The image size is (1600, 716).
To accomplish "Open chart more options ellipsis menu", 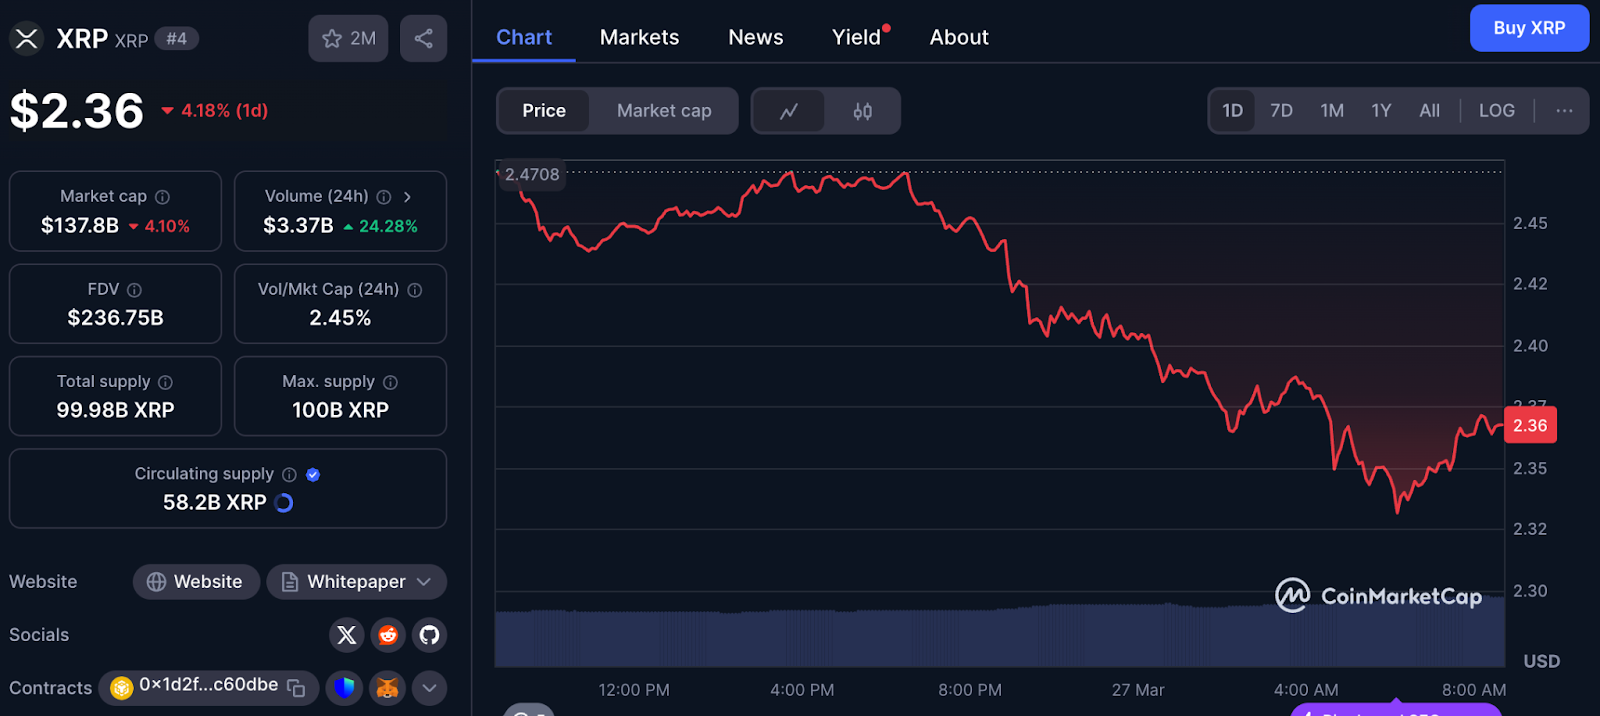I will coord(1564,111).
